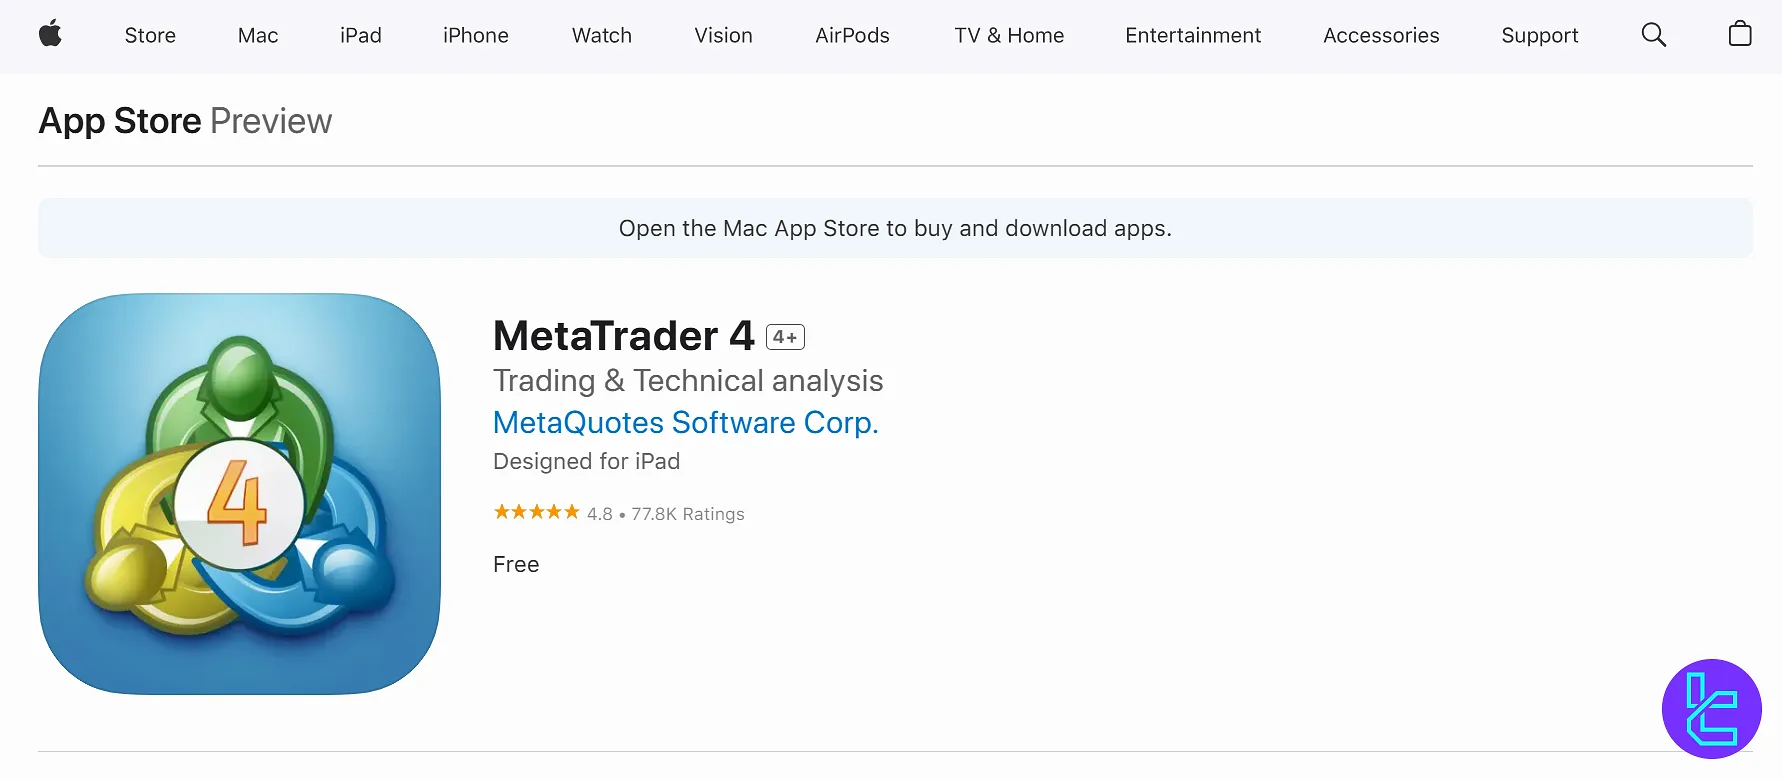
Task: Click the App Store Preview heading link
Action: (185, 121)
